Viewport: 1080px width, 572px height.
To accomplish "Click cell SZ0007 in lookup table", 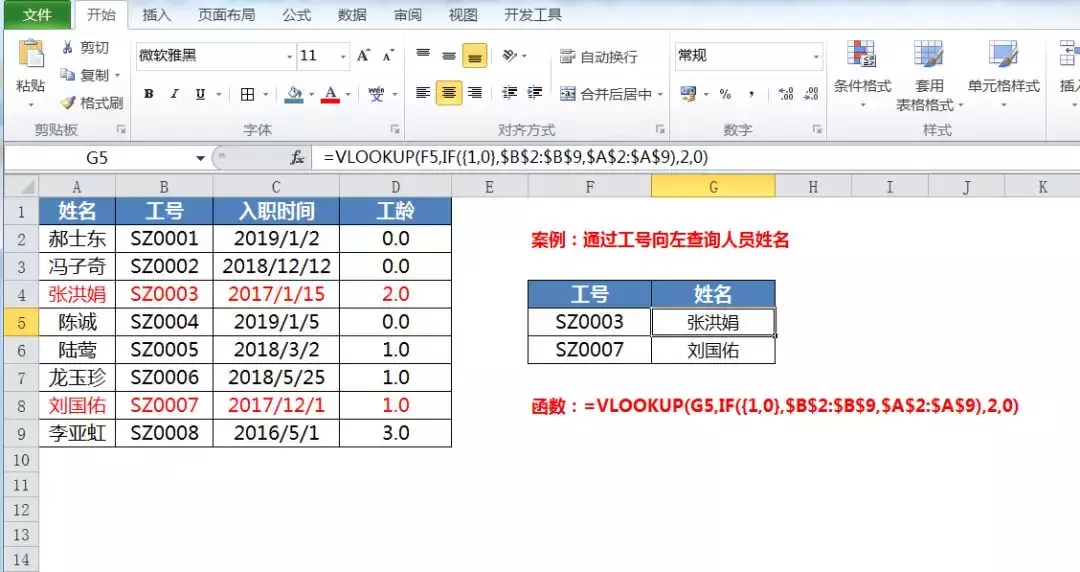I will tap(590, 349).
